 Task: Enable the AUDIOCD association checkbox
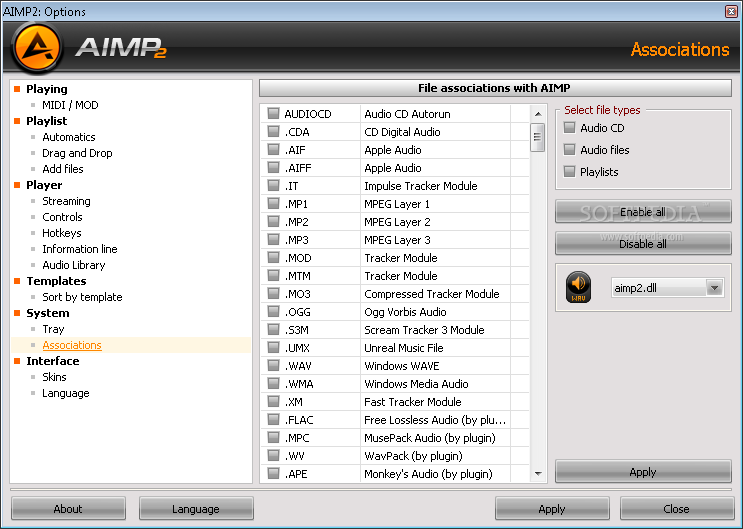point(273,113)
